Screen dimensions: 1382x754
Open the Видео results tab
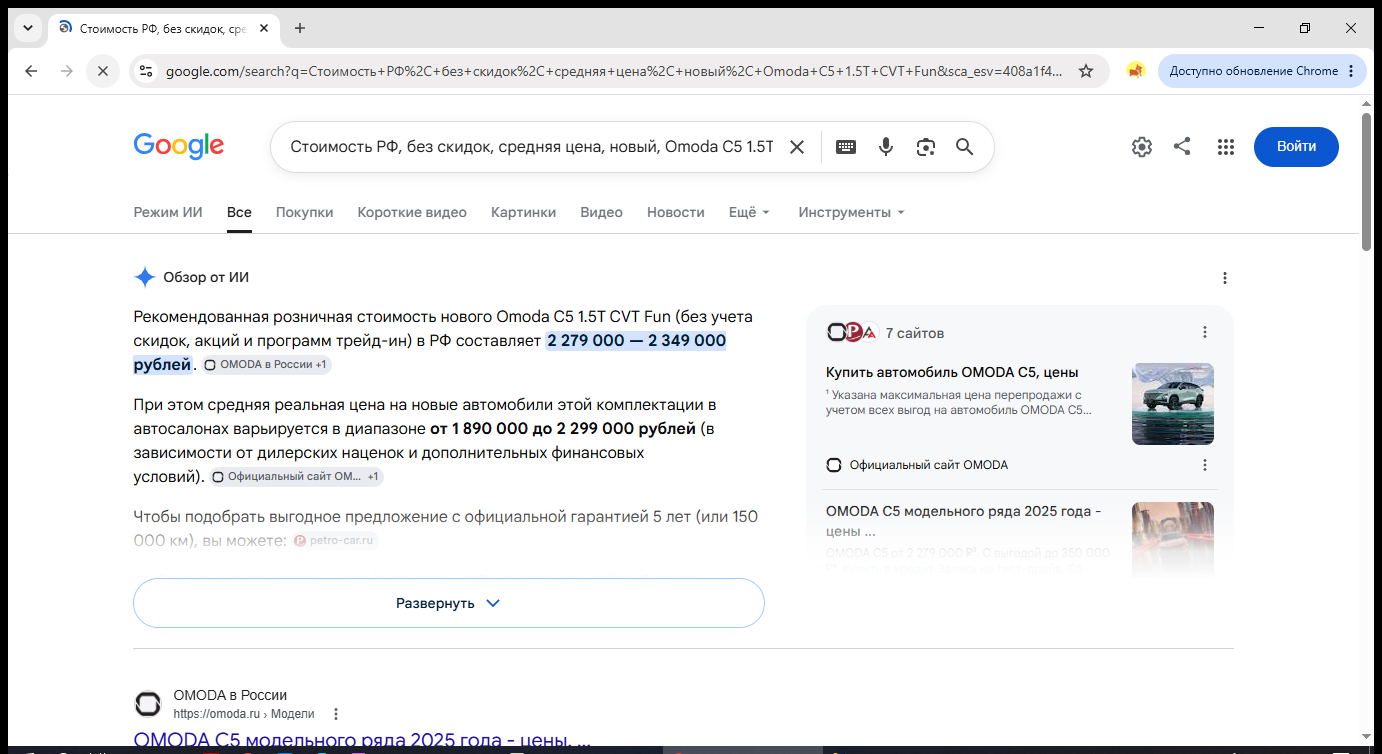point(602,212)
